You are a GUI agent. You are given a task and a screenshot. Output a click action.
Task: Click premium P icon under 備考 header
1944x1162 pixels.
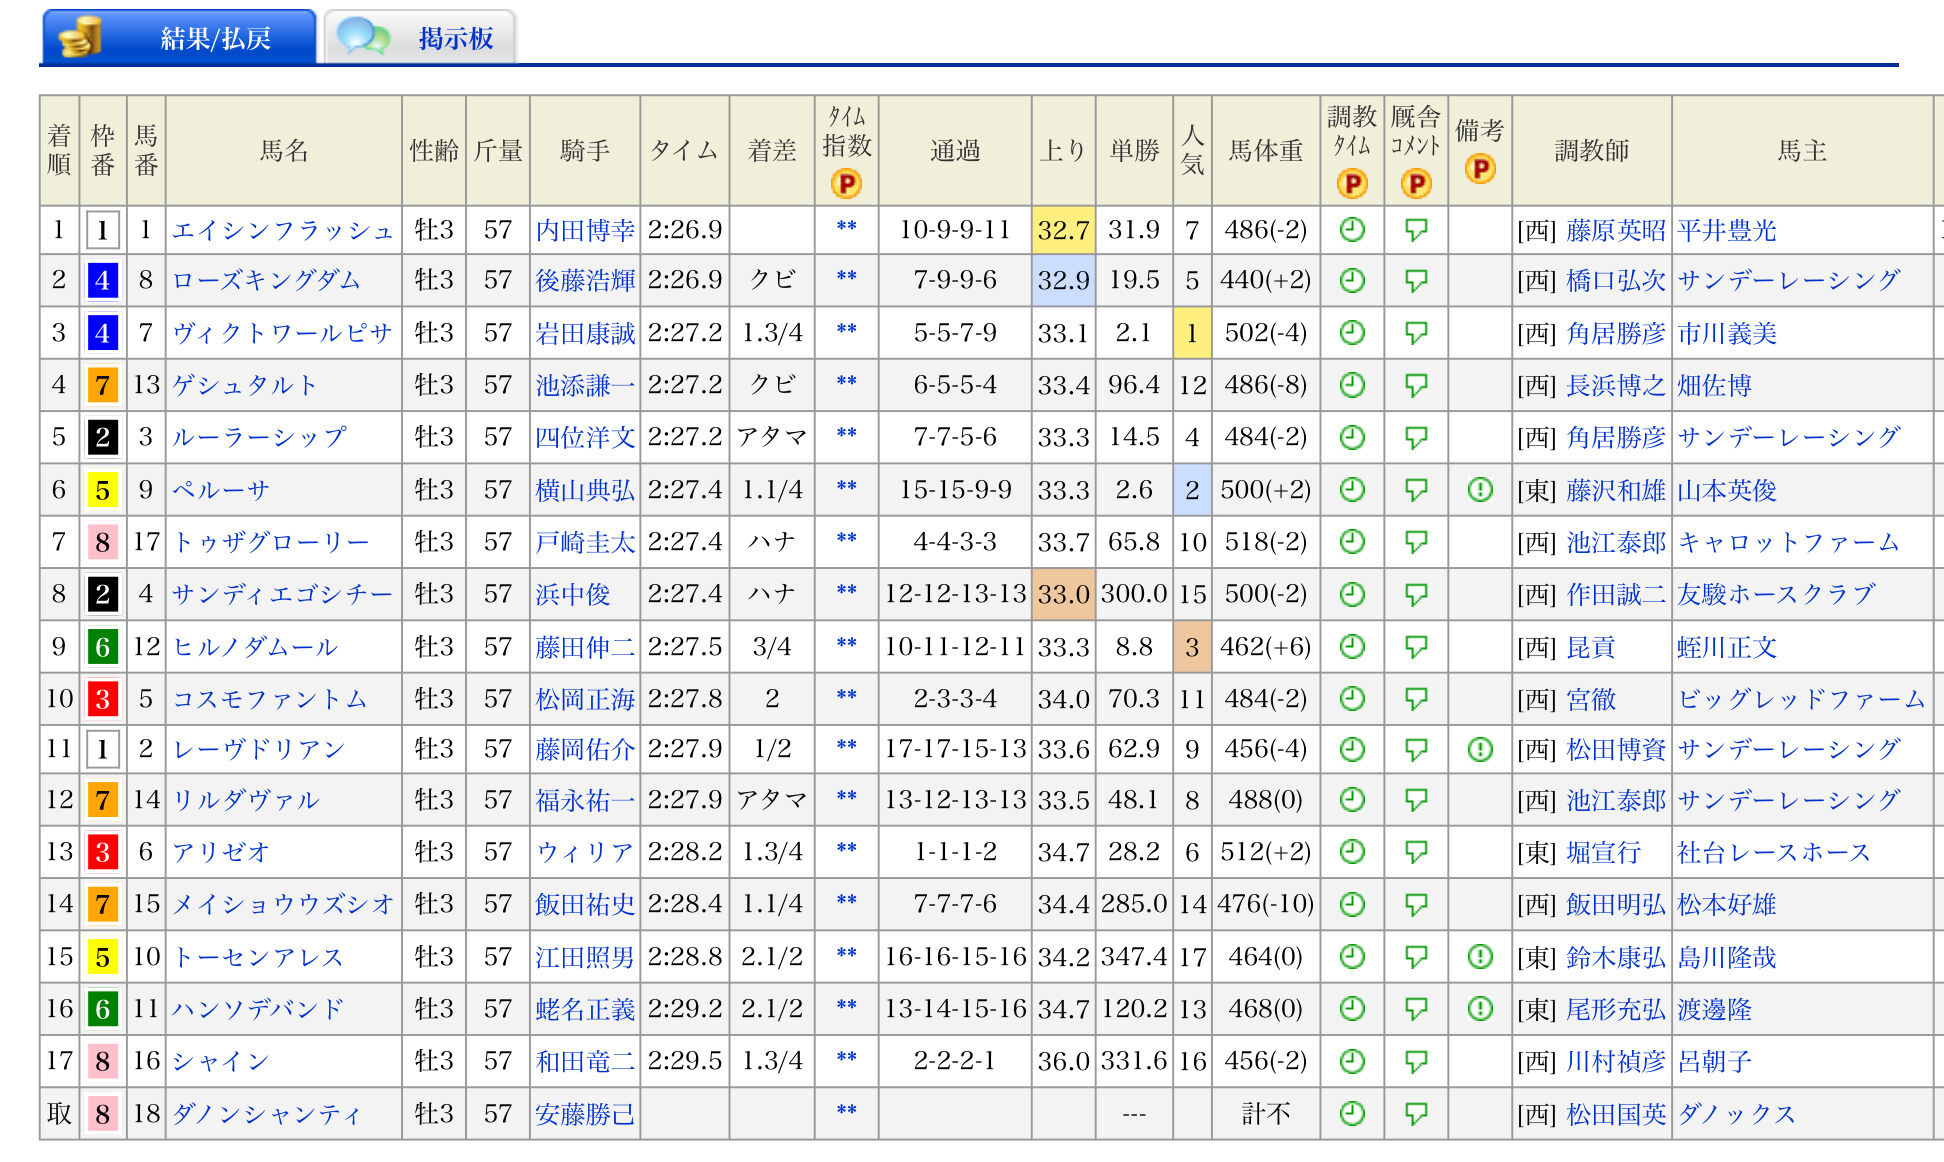[1480, 169]
